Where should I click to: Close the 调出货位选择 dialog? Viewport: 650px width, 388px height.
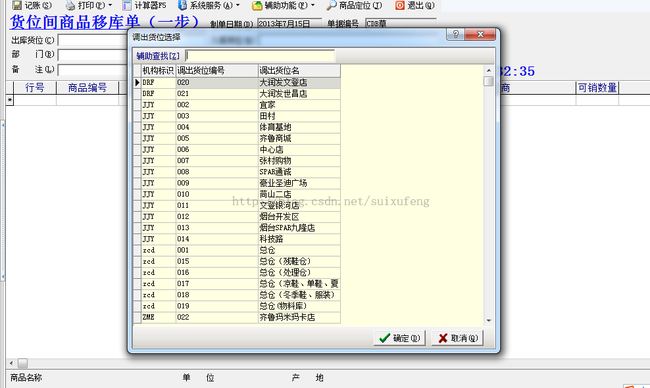(x=480, y=34)
